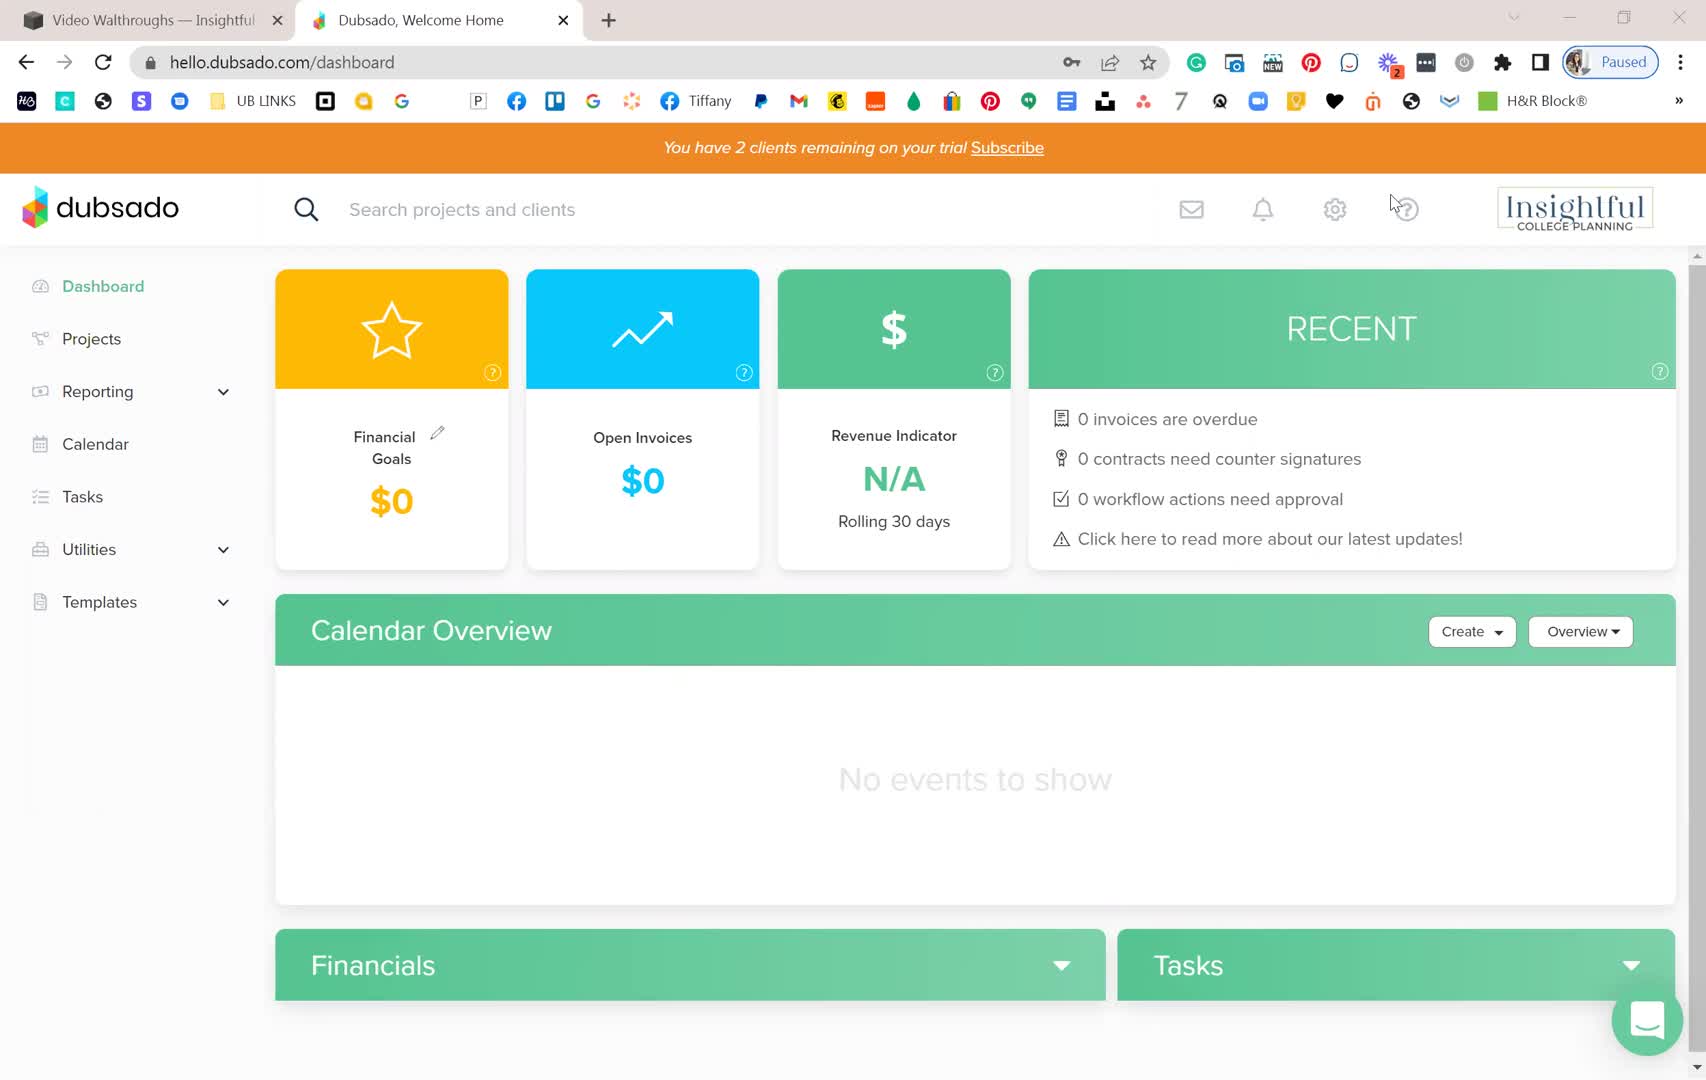Open the Gmail bookmark
This screenshot has width=1706, height=1080.
pos(798,101)
